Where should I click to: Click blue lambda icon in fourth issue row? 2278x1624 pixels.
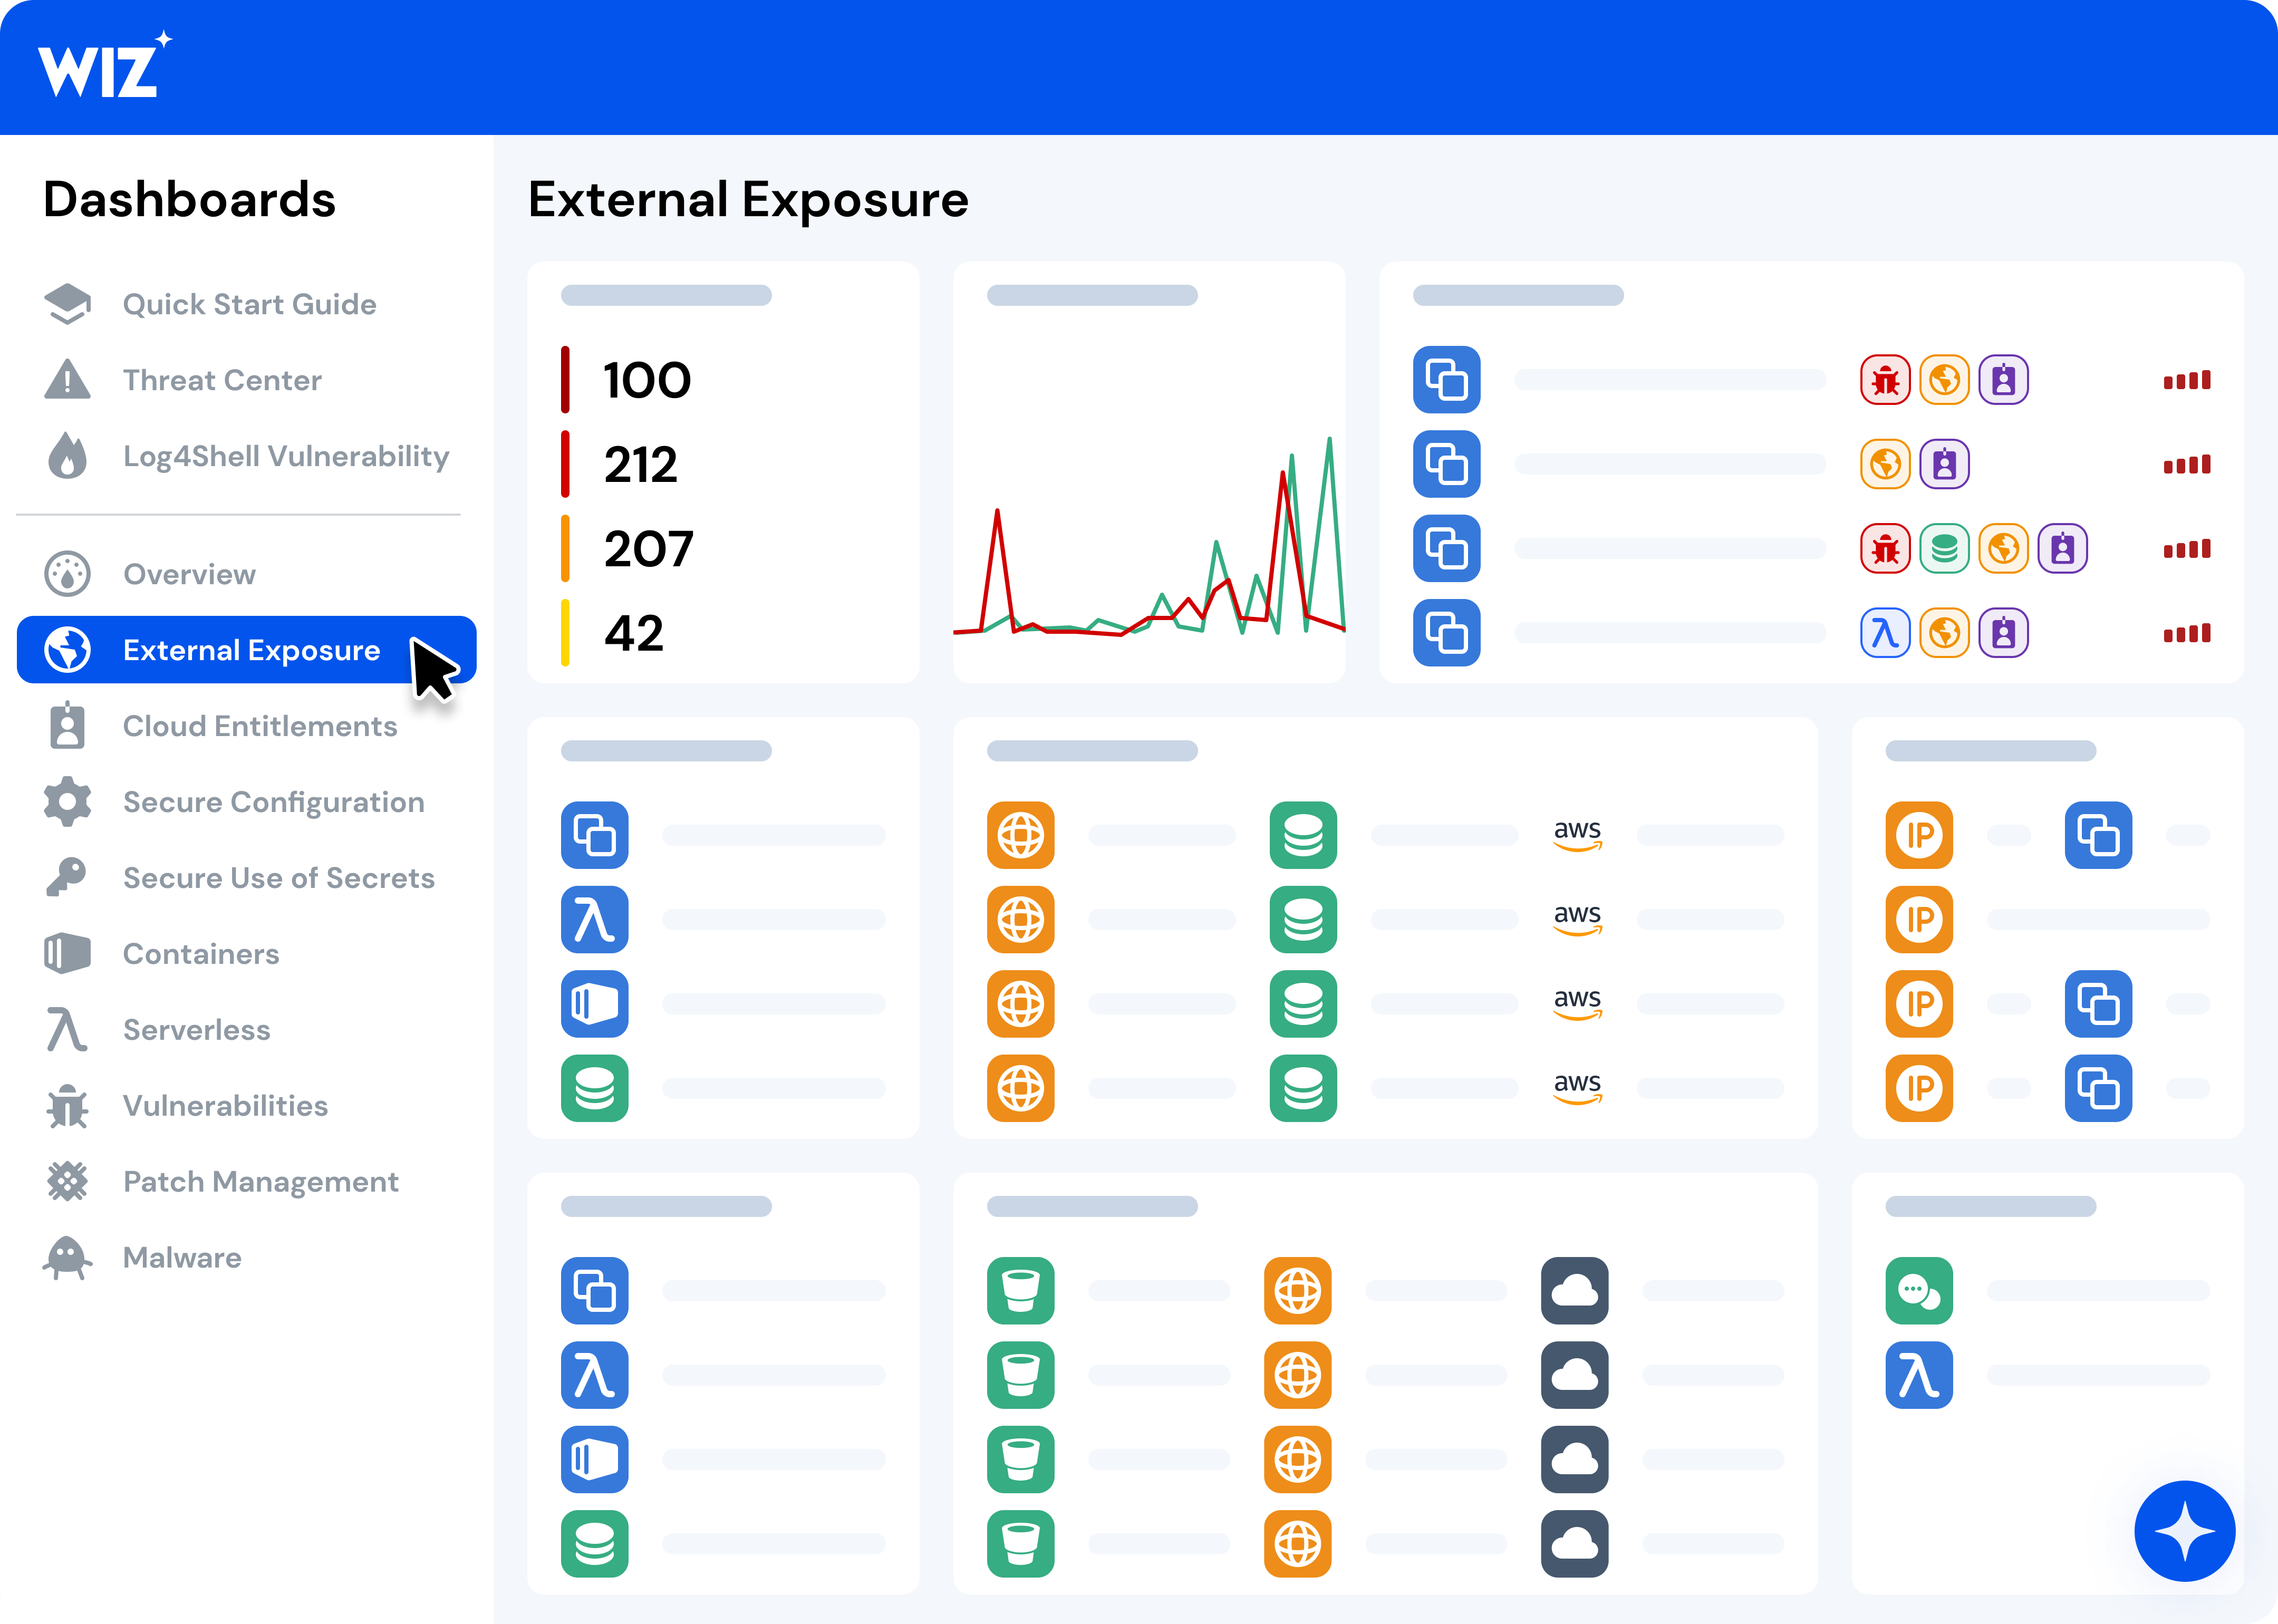[x=1885, y=633]
